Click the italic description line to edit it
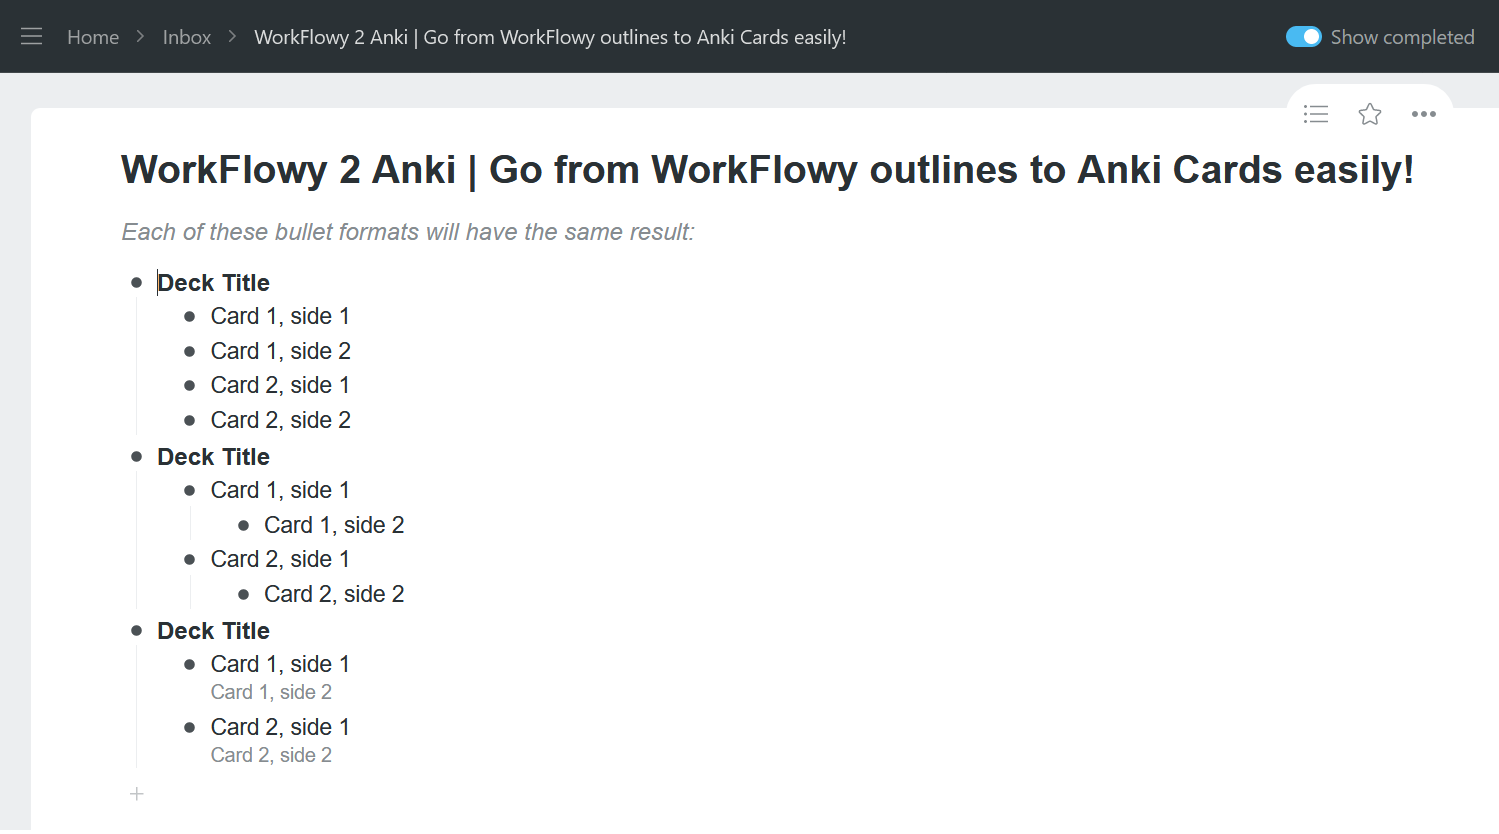This screenshot has height=834, width=1499. 407,231
